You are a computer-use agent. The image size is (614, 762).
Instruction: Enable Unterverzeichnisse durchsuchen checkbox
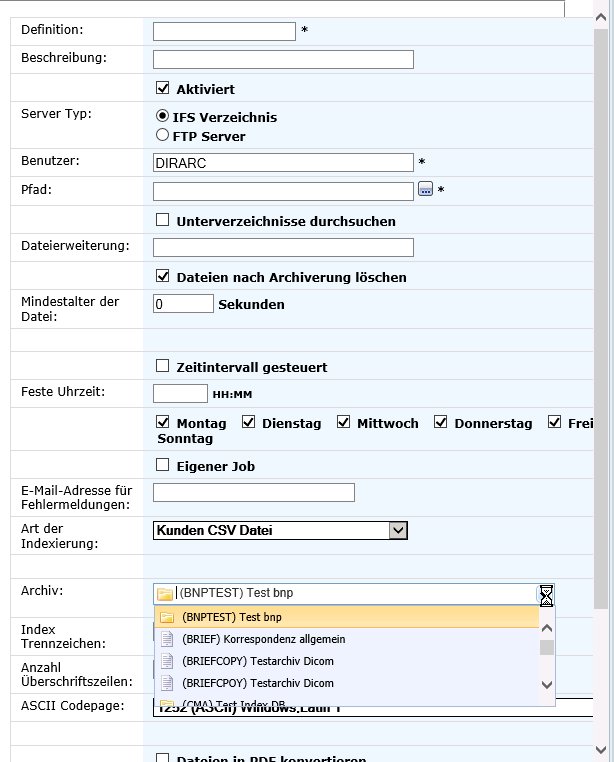point(162,220)
